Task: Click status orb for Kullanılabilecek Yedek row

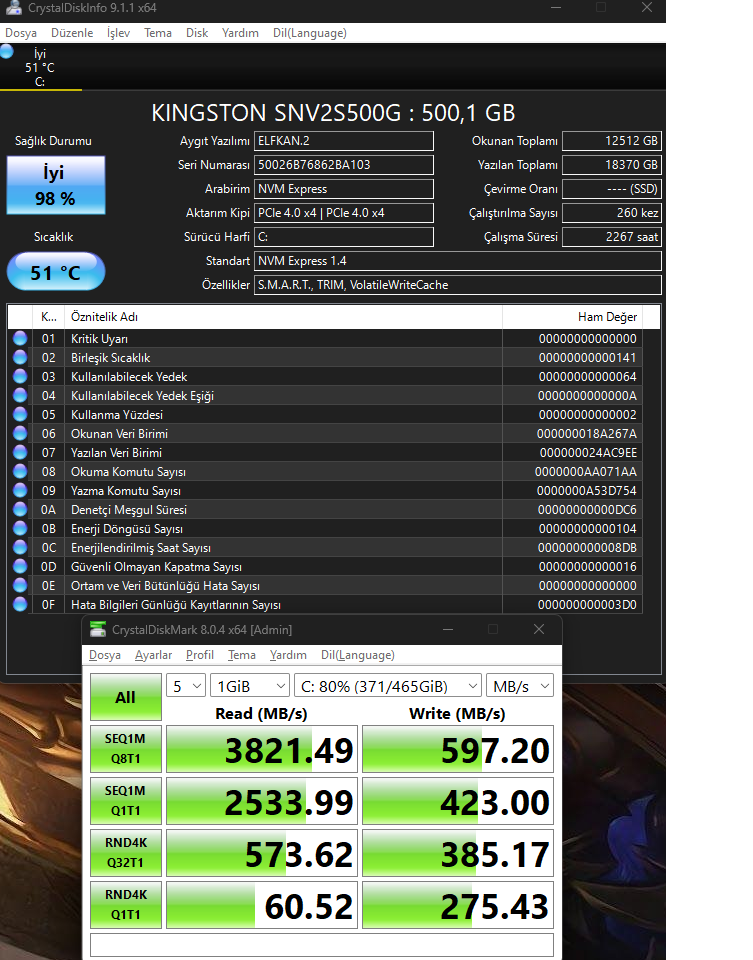Action: tap(20, 376)
